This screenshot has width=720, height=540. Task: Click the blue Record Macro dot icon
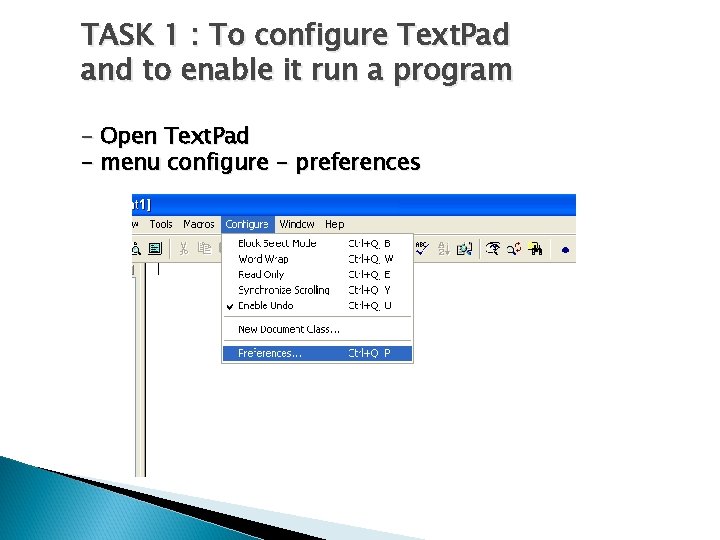[565, 250]
